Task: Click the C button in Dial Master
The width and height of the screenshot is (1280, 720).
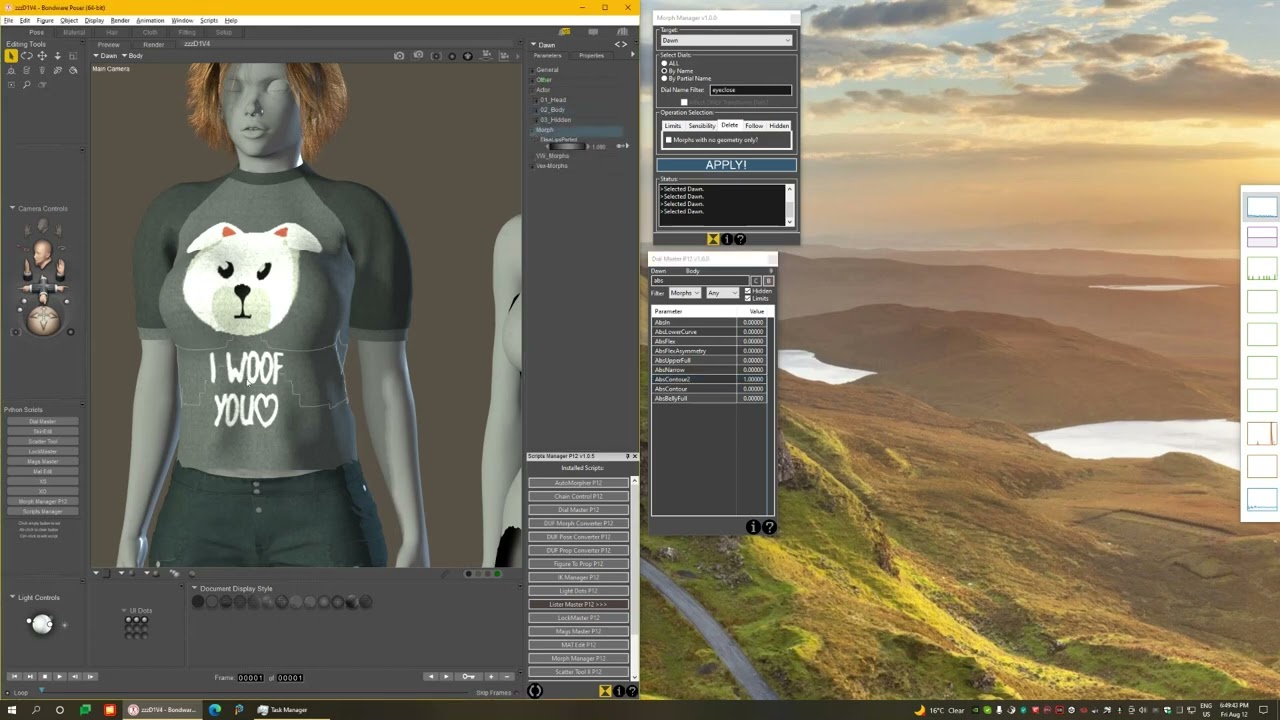Action: click(x=756, y=281)
